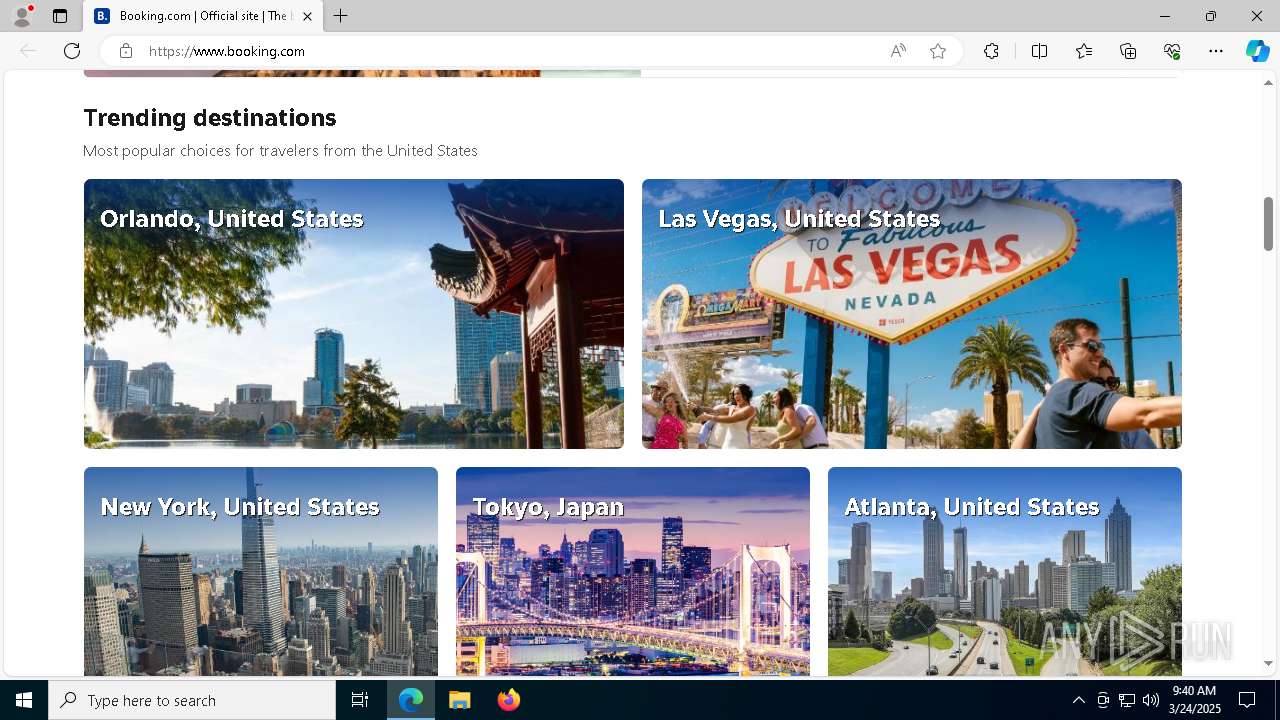Click the 'Most popular choices for travelers' subtitle

pyautogui.click(x=280, y=151)
